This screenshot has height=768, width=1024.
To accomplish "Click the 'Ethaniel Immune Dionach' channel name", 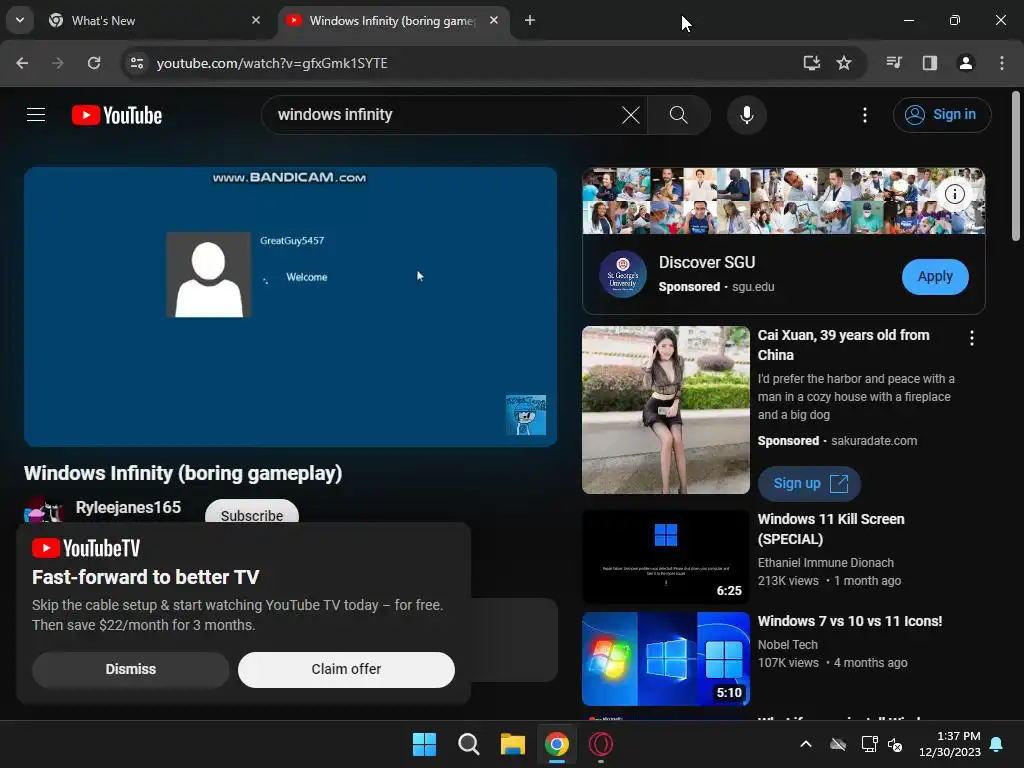I will [x=825, y=563].
